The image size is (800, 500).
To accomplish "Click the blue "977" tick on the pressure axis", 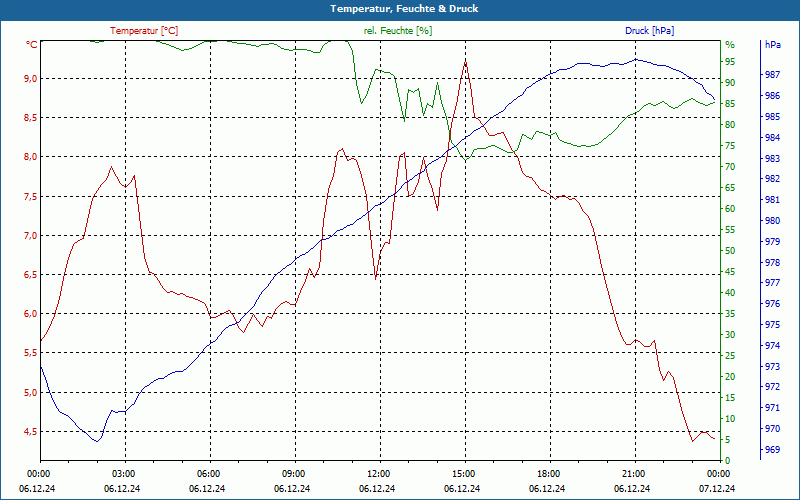I will [x=772, y=283].
